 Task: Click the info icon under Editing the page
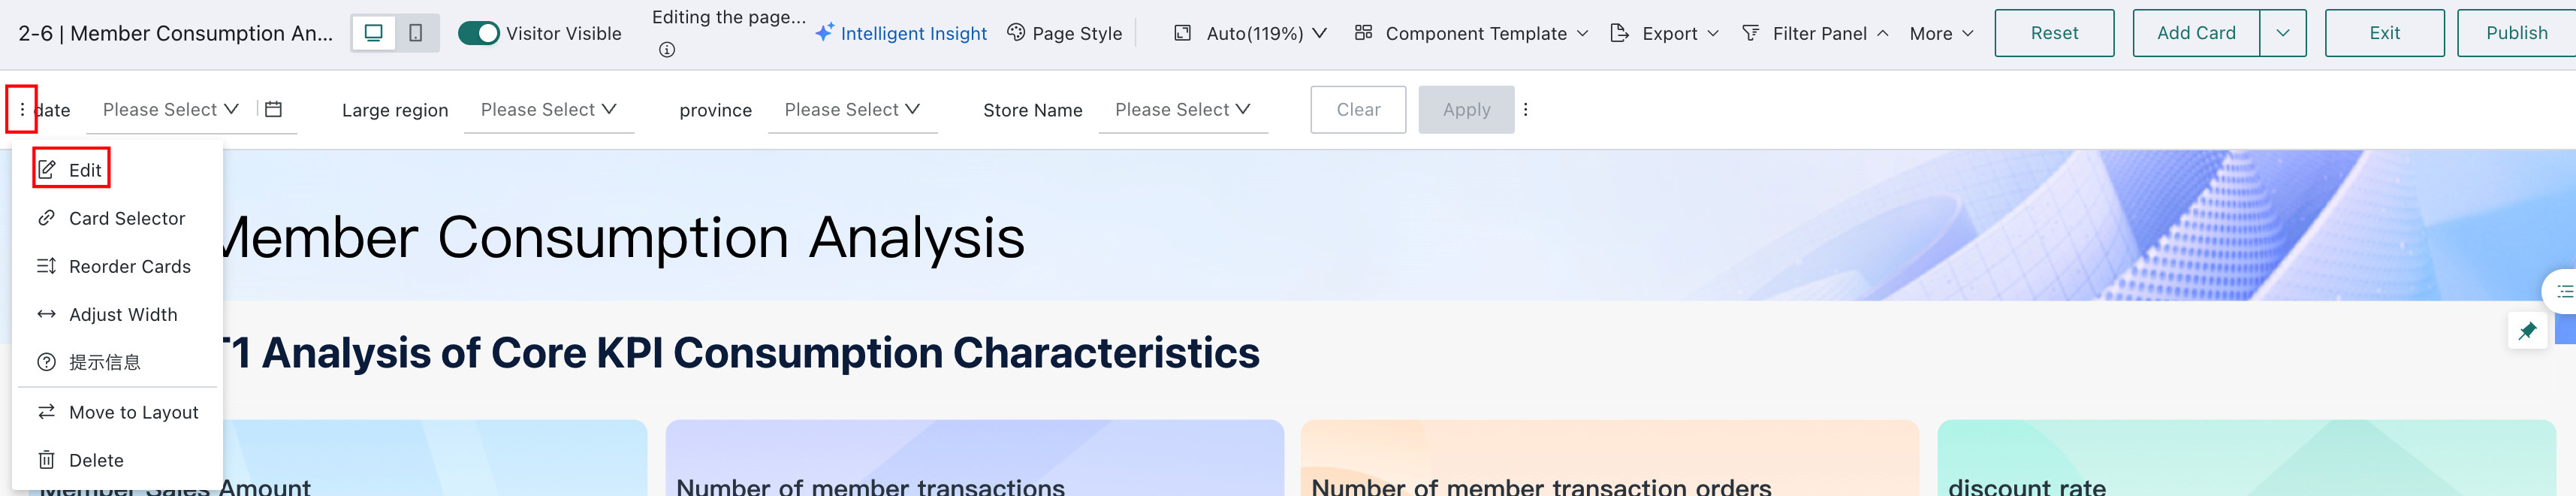(x=667, y=50)
